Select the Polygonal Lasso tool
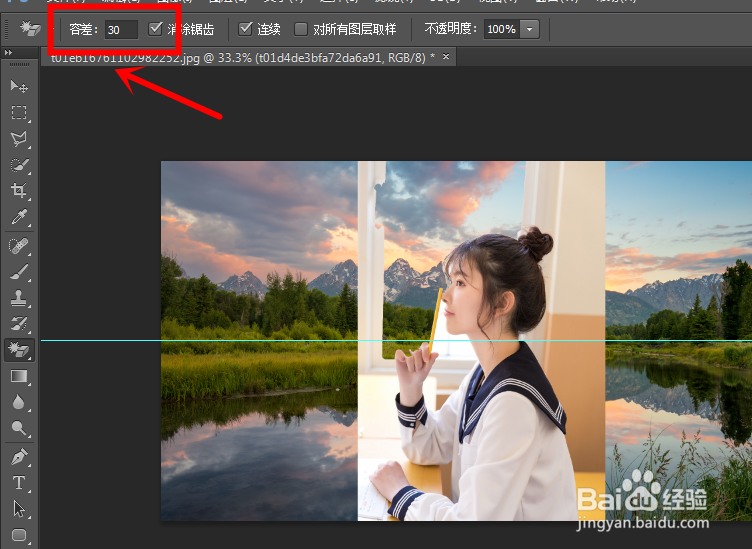This screenshot has height=549, width=752. (19, 139)
